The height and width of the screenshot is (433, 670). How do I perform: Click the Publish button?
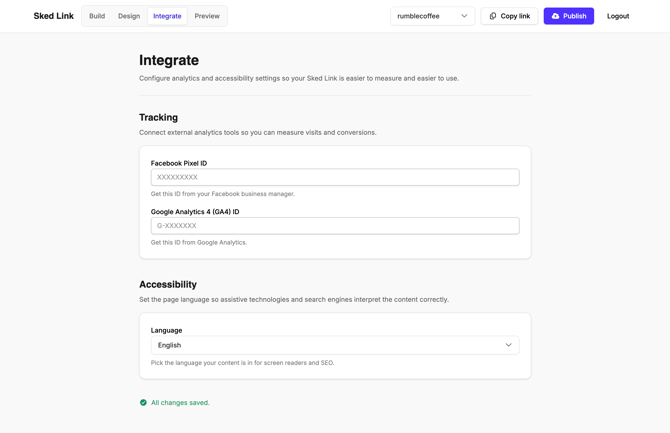569,16
